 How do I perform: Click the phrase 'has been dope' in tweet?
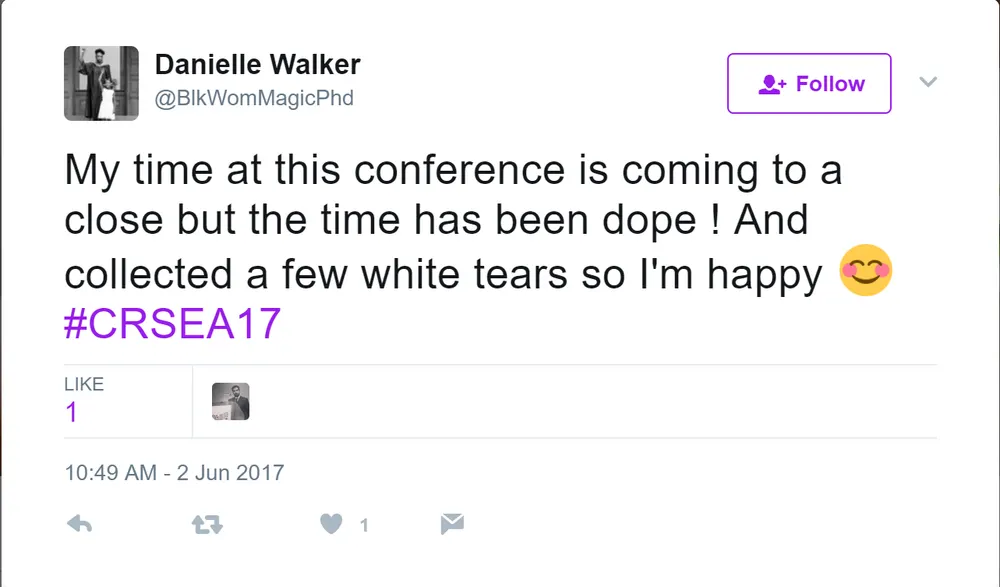[x=555, y=220]
